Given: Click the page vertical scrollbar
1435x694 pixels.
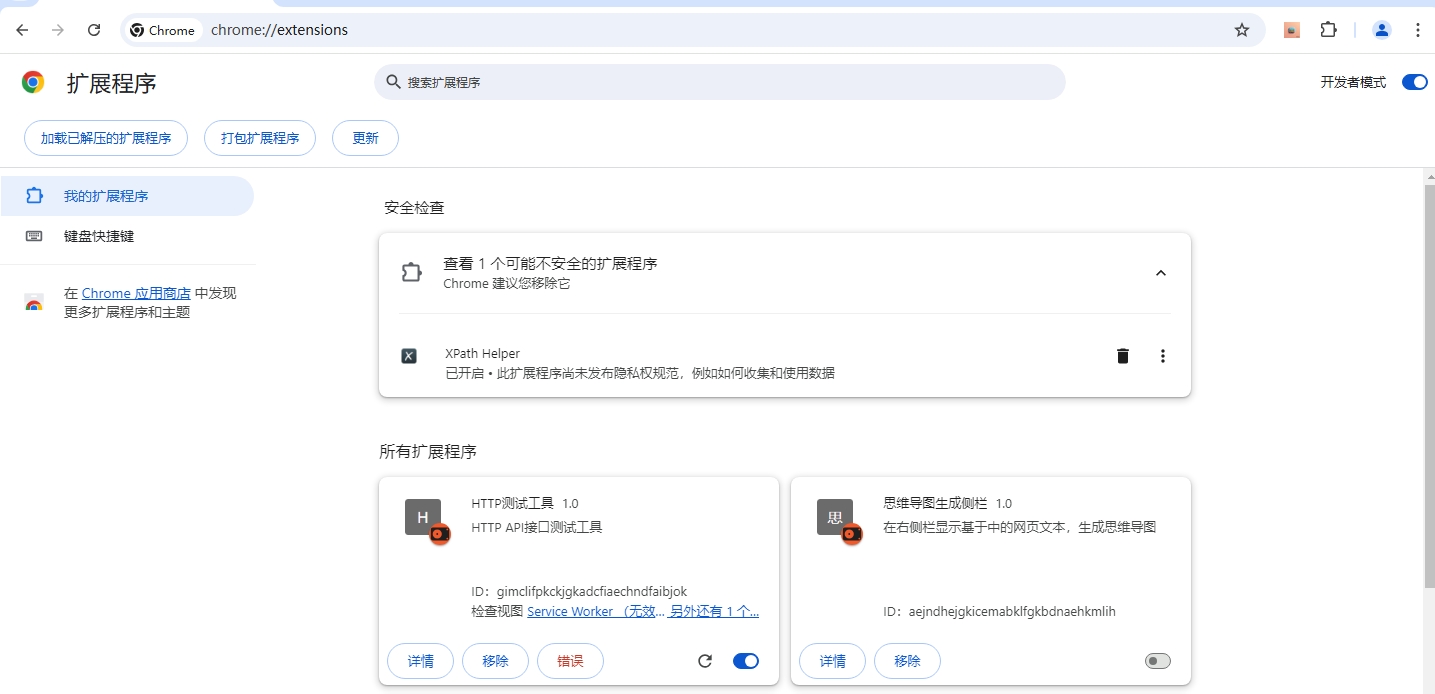Looking at the screenshot, I should 1429,385.
